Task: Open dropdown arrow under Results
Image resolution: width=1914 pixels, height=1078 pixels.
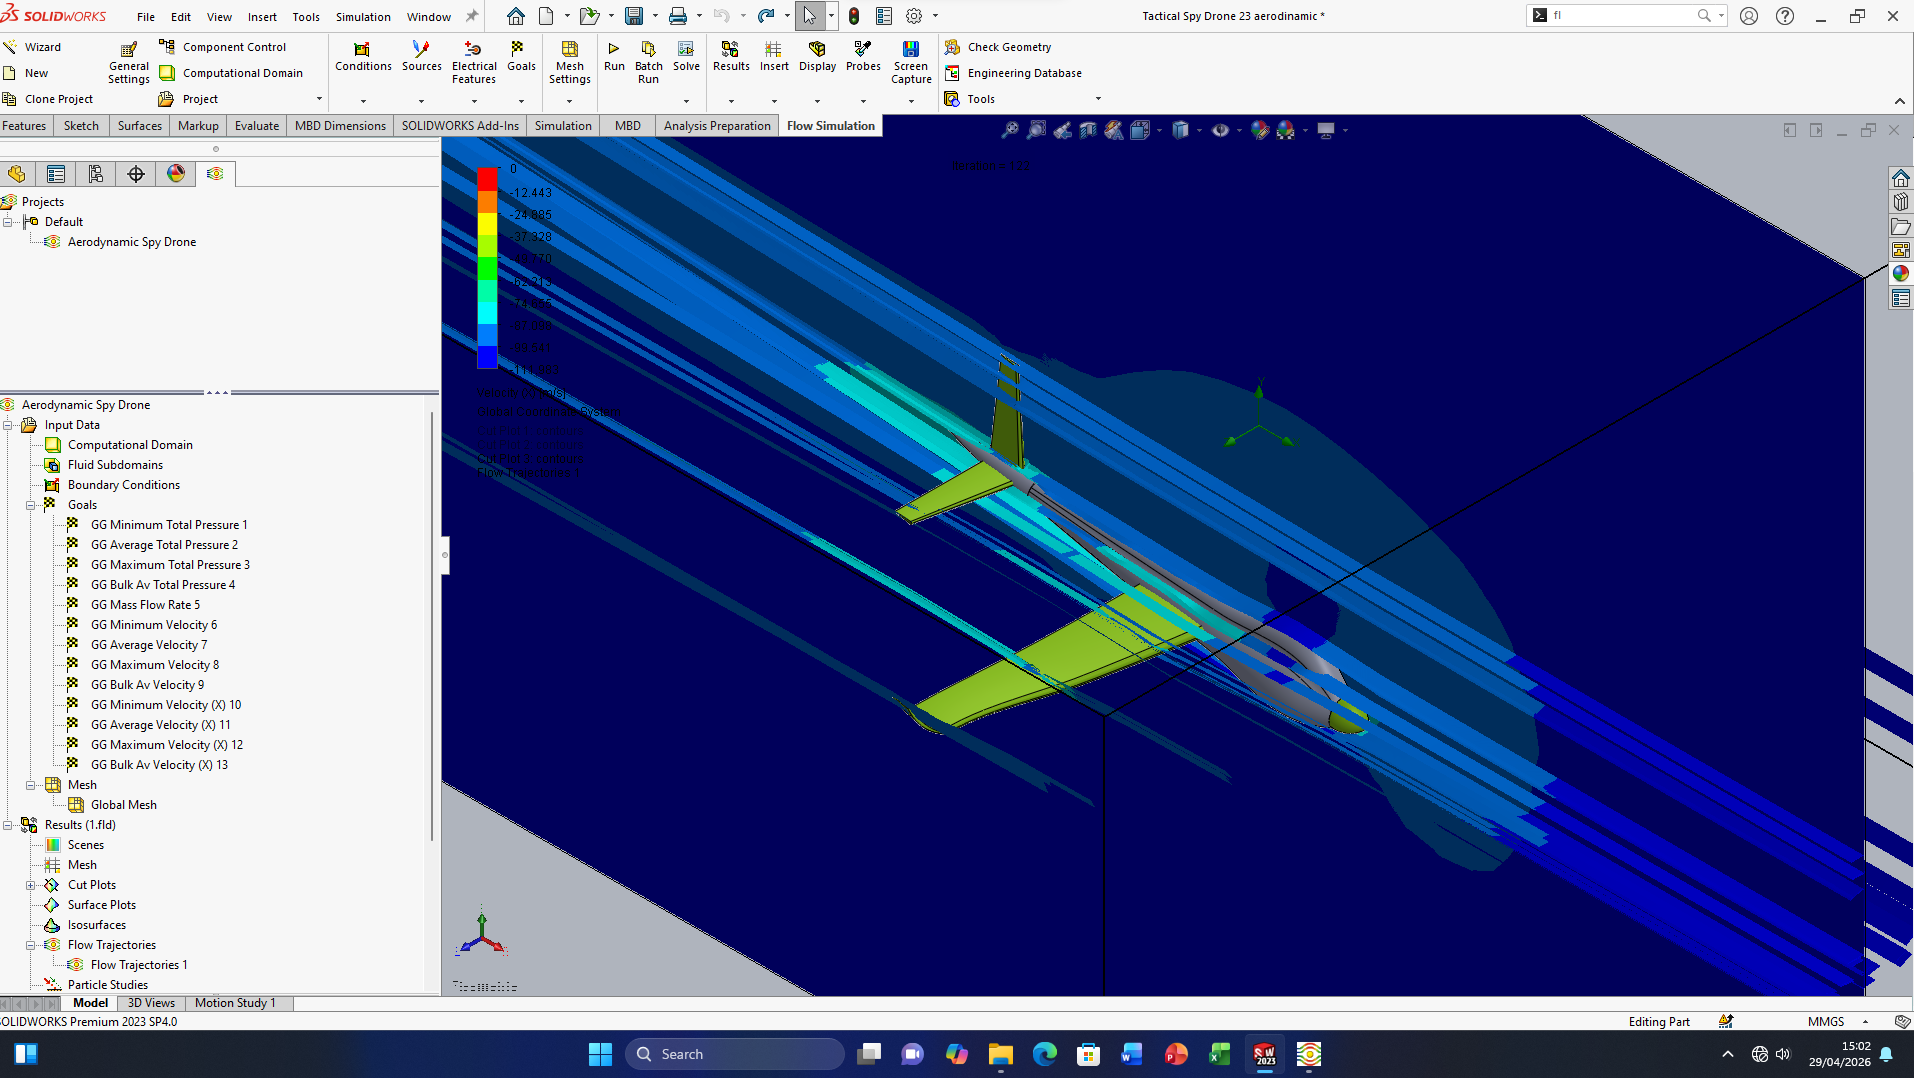Action: (x=731, y=101)
